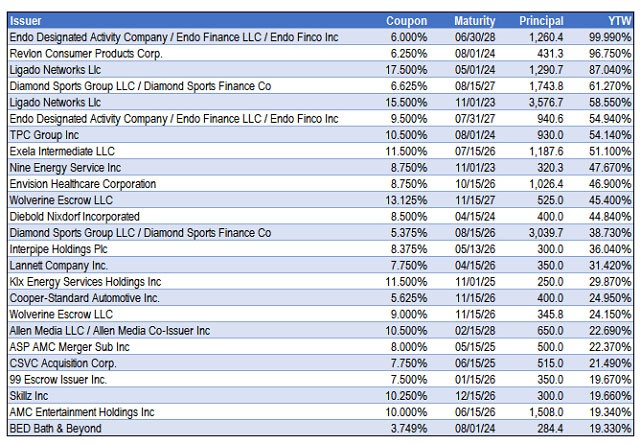Viewport: 641px width, 444px height.
Task: Click the 15.500% coupon value
Action: pos(406,102)
